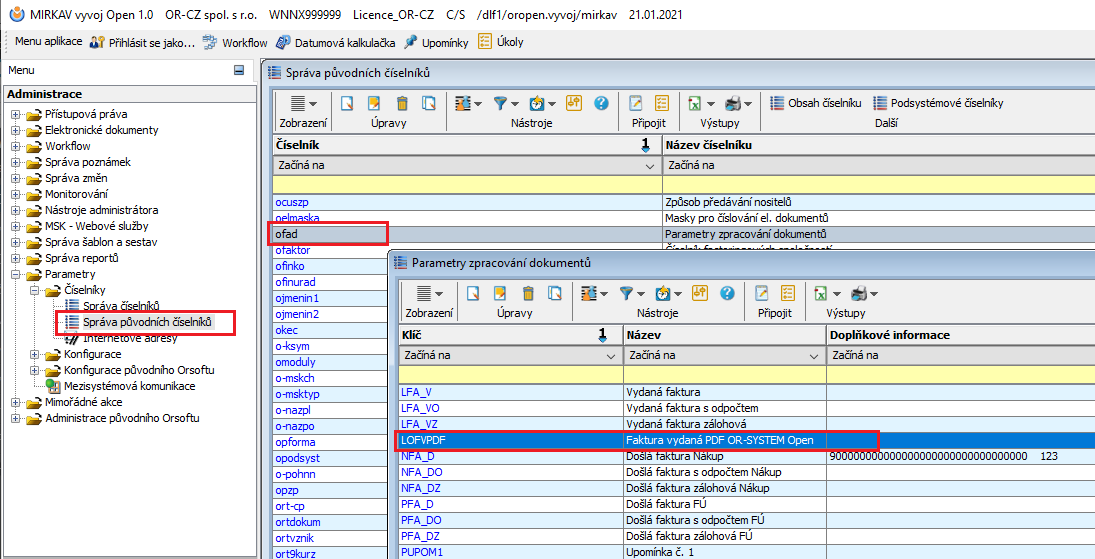This screenshot has width=1095, height=559.
Task: Open the filter funnel tool in Správa původních číselníků
Action: pos(501,103)
